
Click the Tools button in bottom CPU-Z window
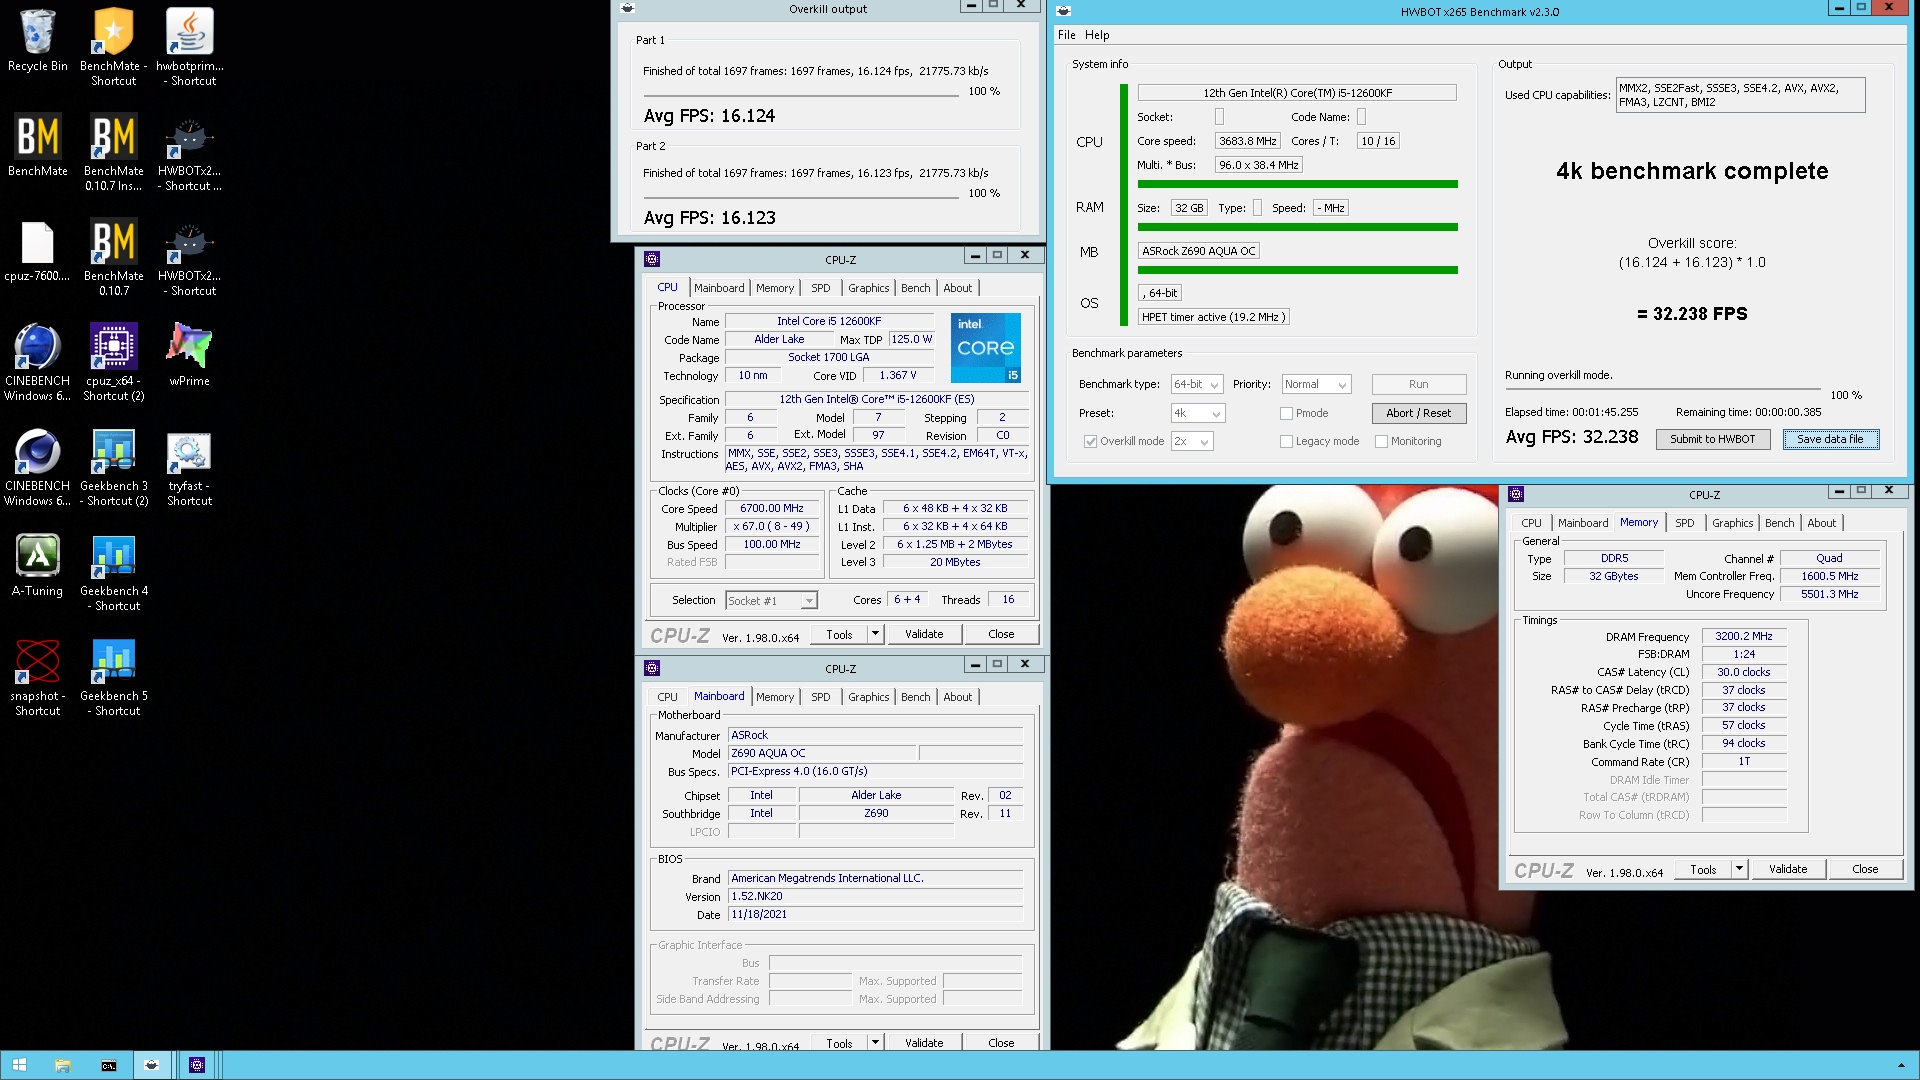(839, 1042)
